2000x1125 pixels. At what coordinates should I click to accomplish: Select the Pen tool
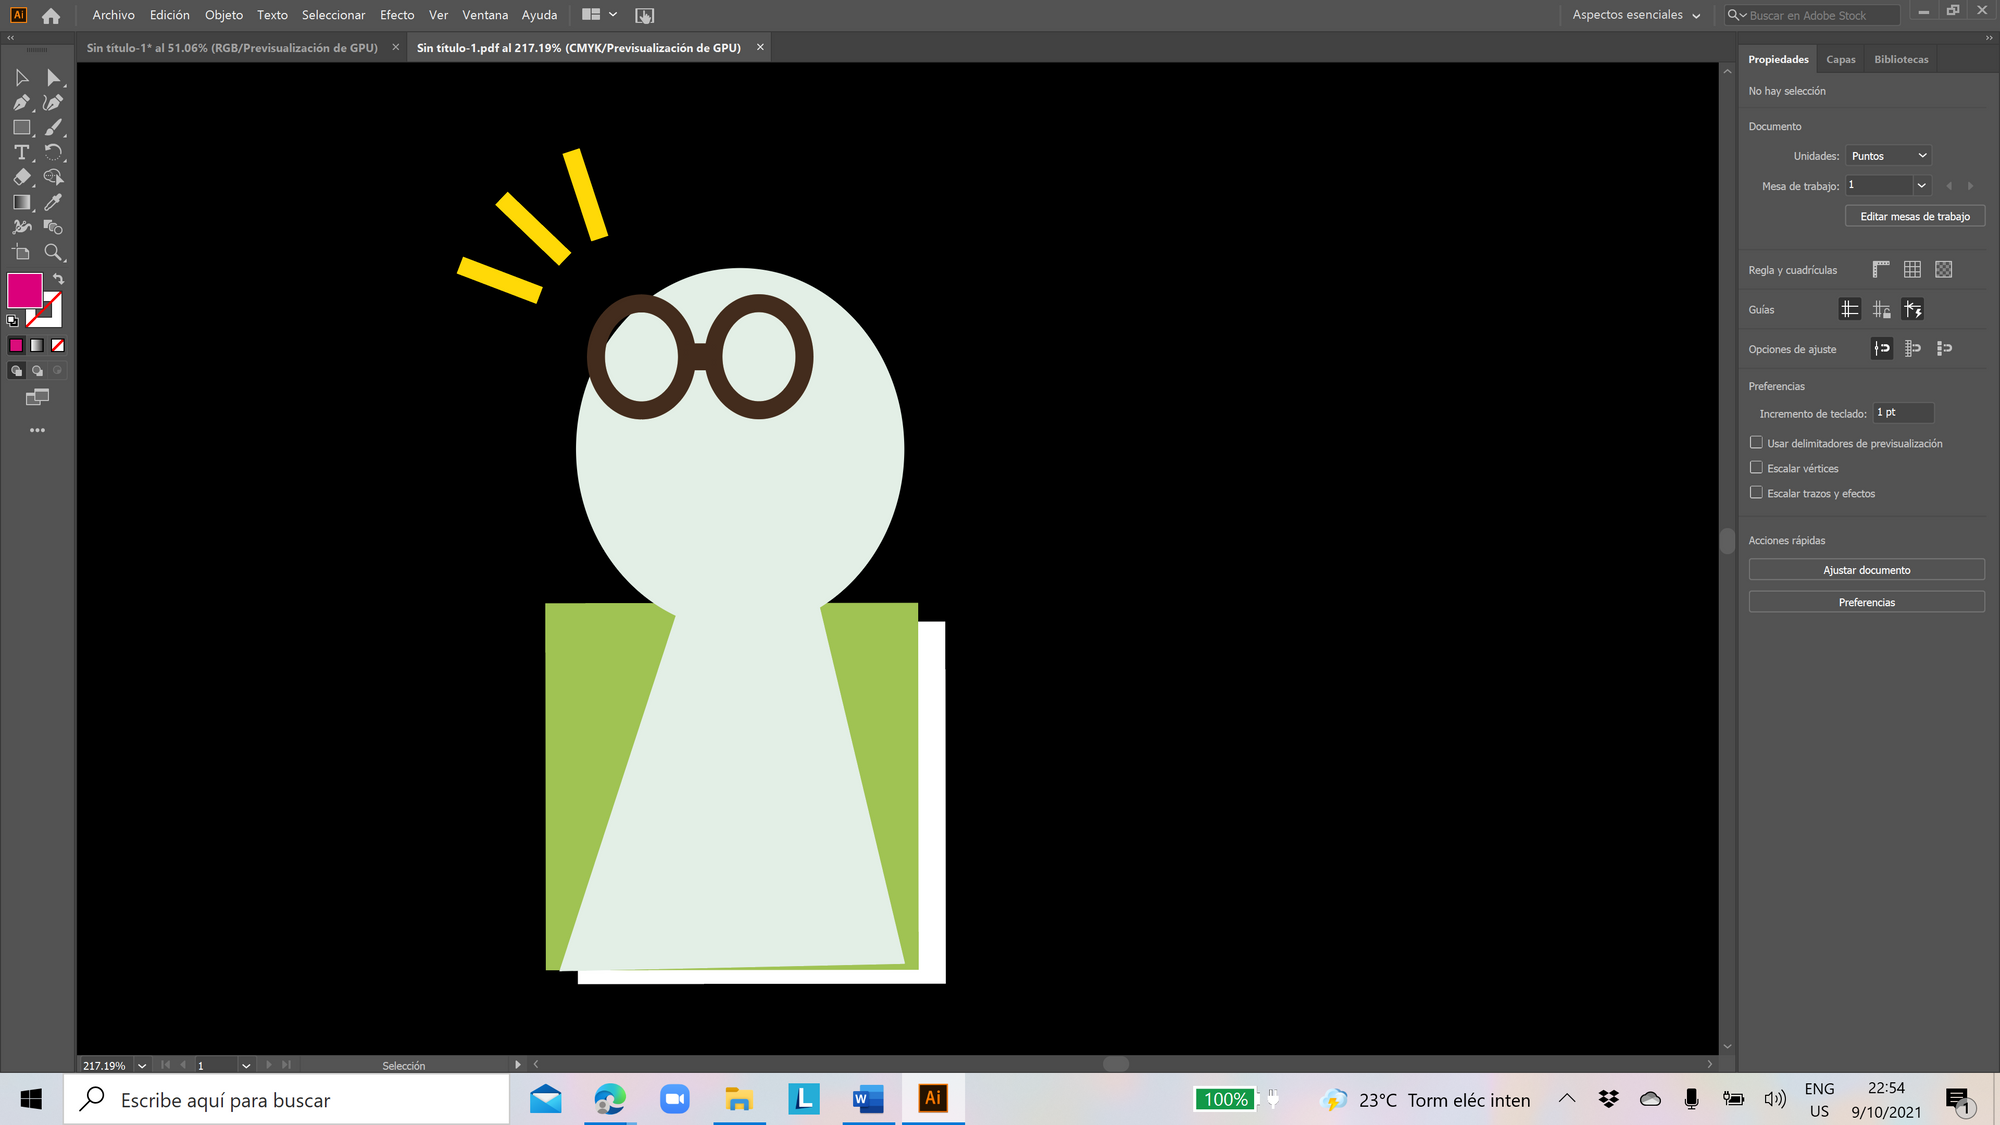(21, 102)
